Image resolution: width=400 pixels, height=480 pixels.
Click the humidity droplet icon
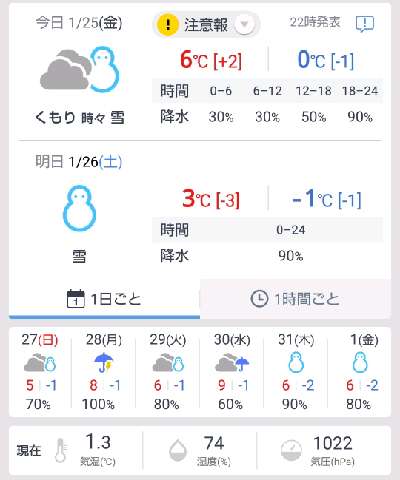pyautogui.click(x=178, y=450)
